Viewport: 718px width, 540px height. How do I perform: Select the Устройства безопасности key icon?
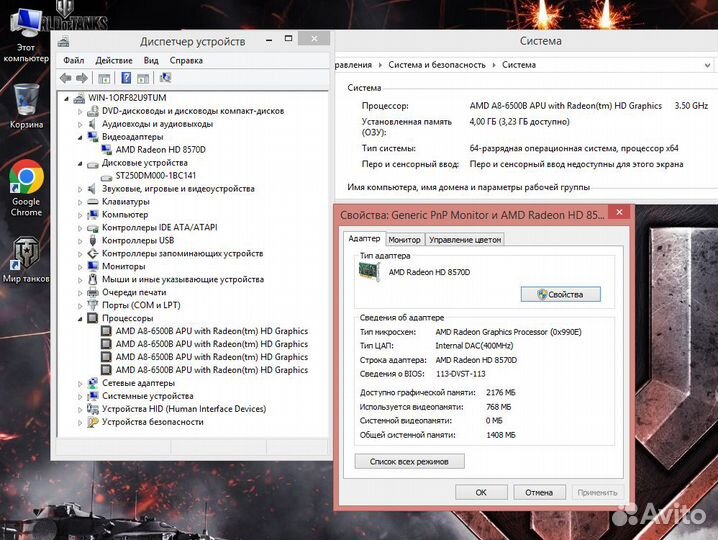(x=93, y=422)
